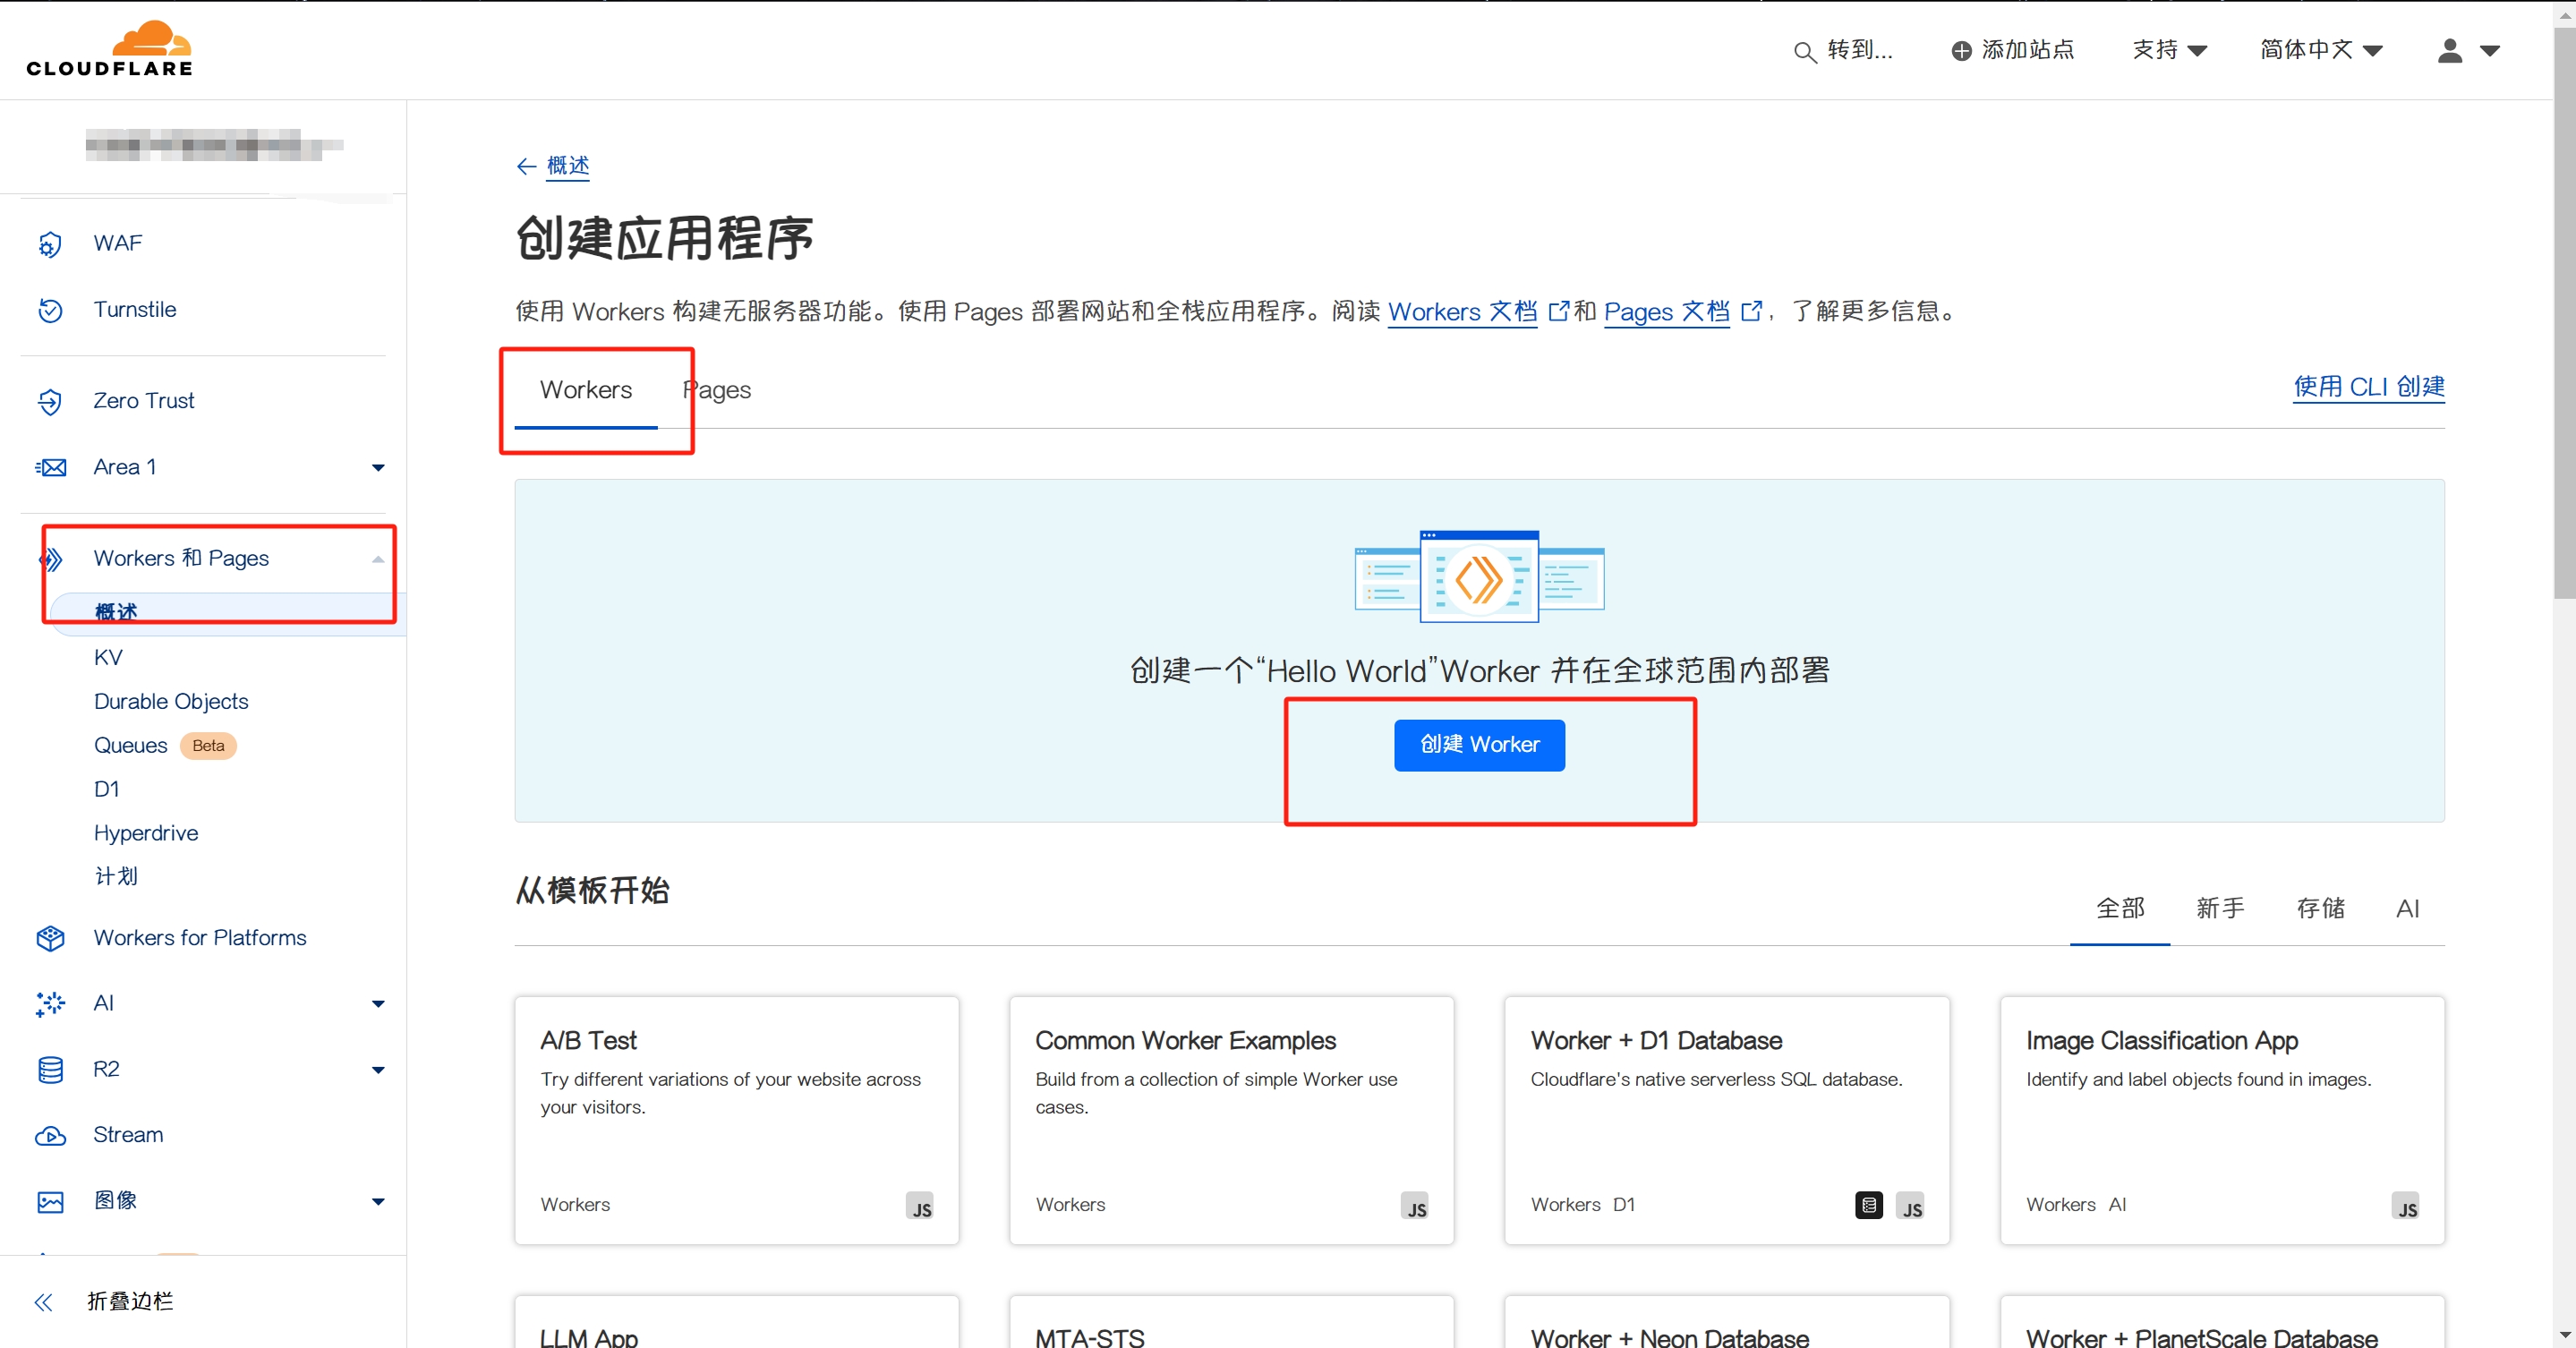Viewport: 2576px width, 1348px height.
Task: Click the Workers for Platforms cube icon
Action: tap(50, 938)
